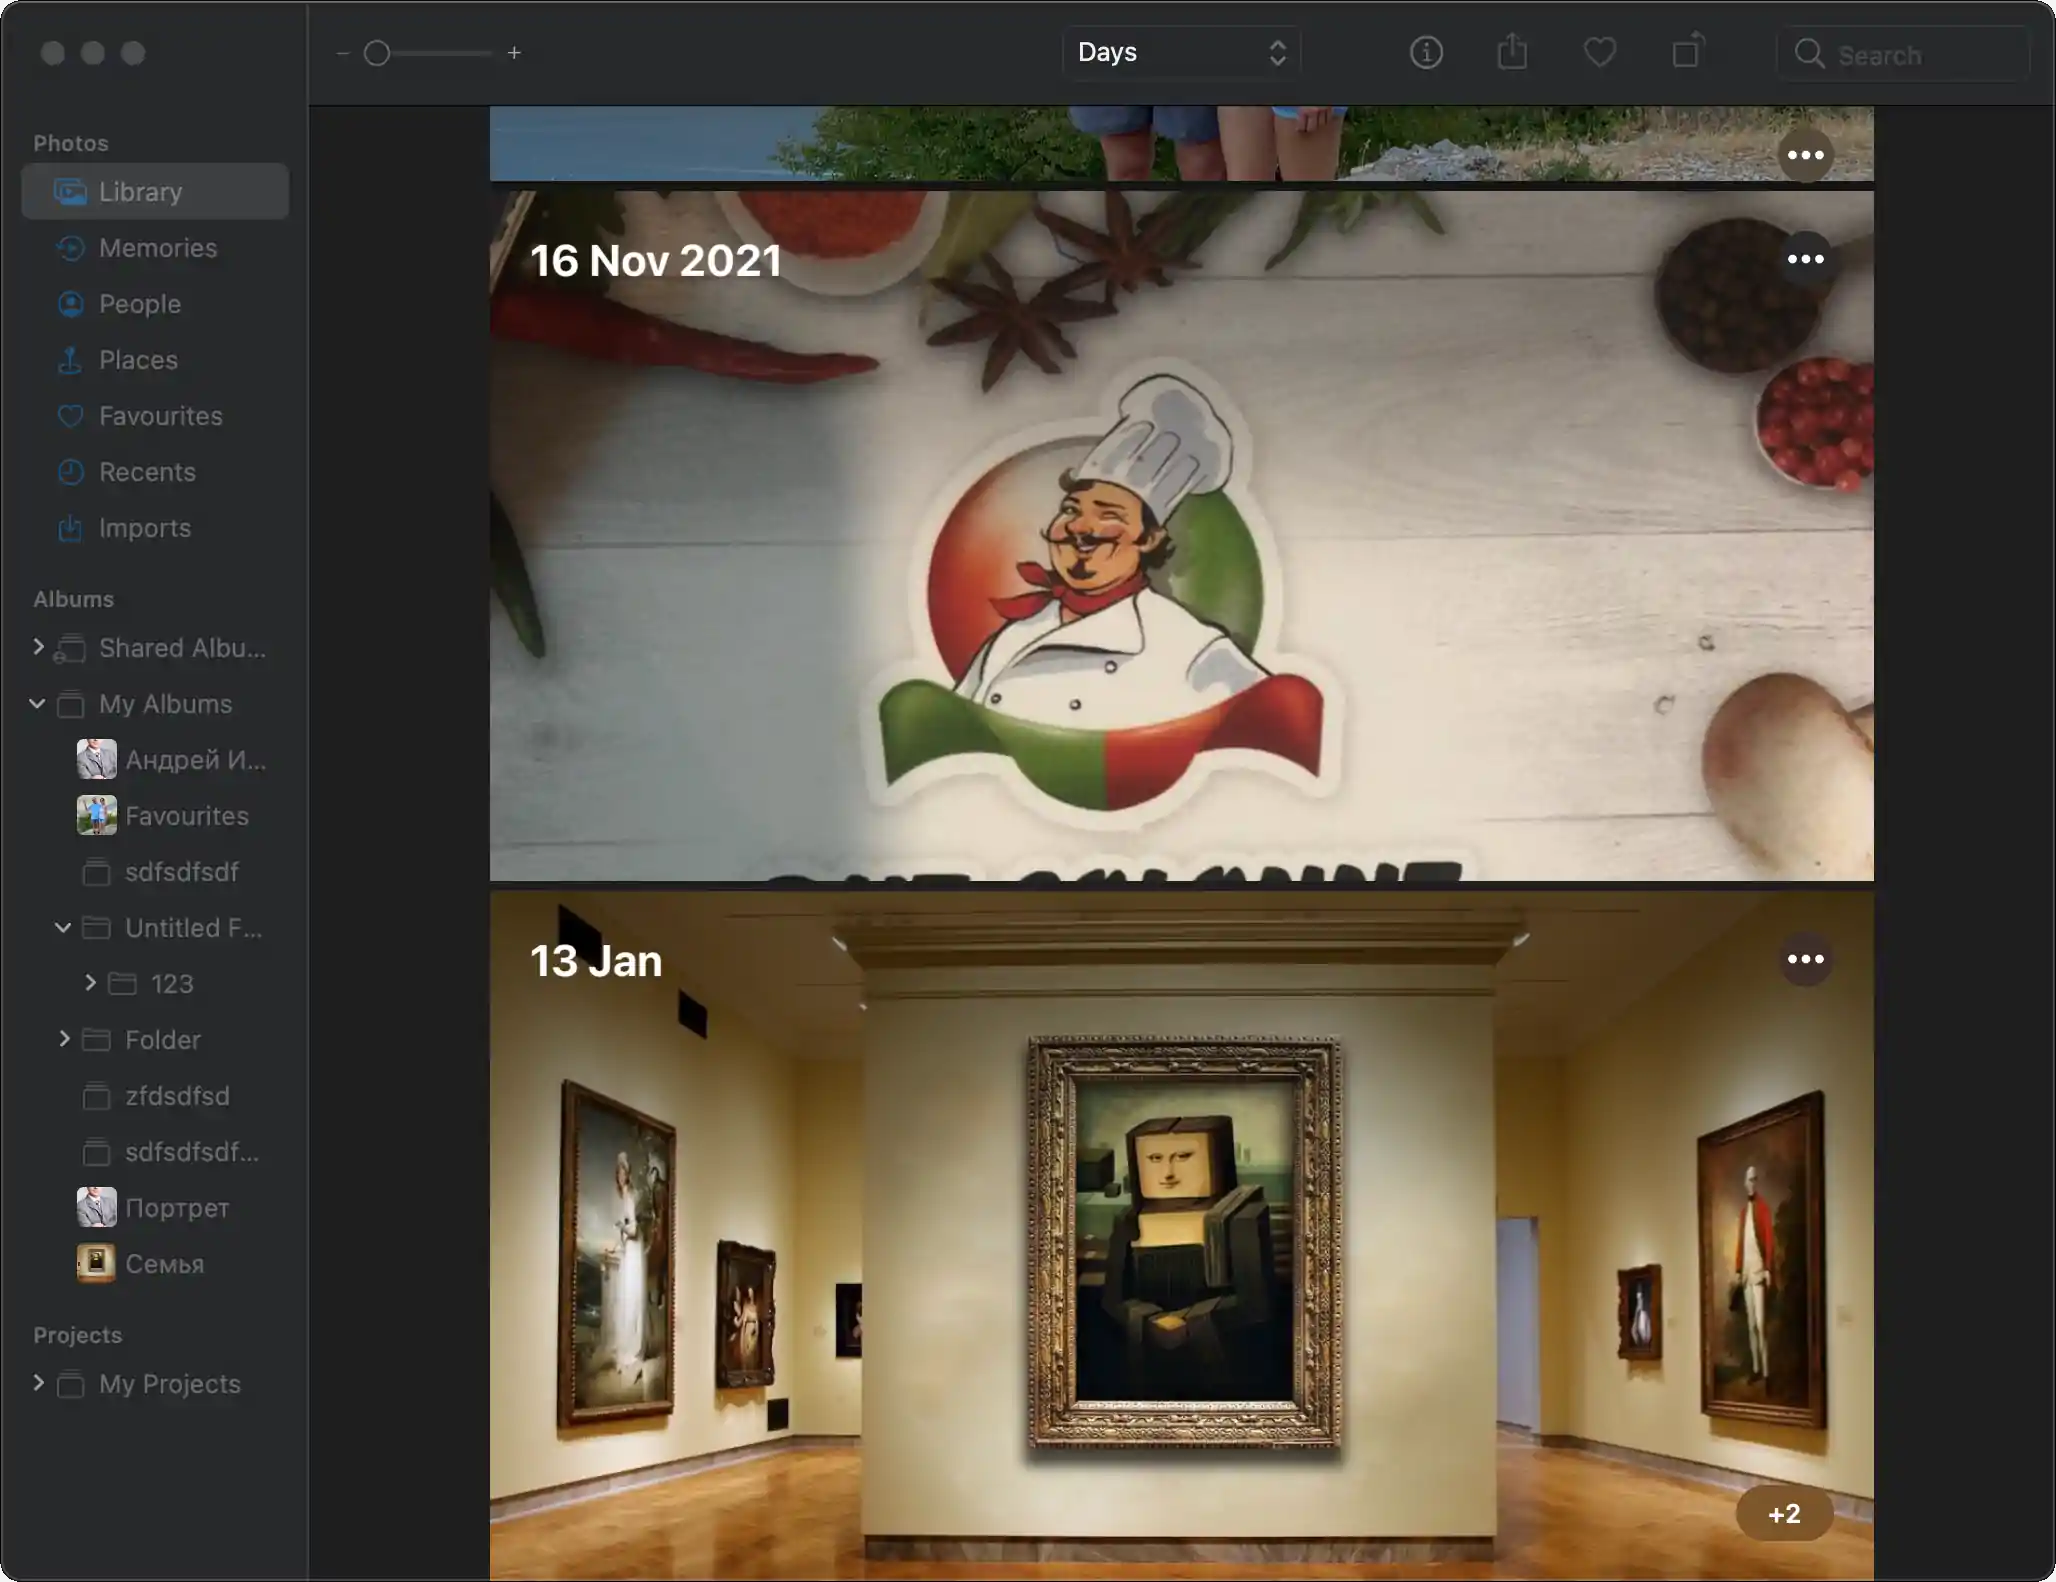The height and width of the screenshot is (1582, 2056).
Task: Click the +2 additional photos button
Action: [1783, 1512]
